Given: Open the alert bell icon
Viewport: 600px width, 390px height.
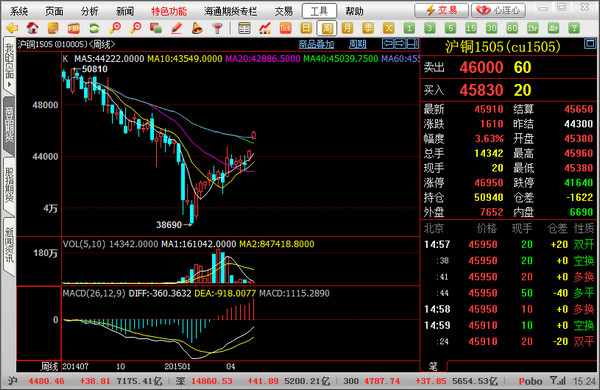Looking at the screenshot, I should click(x=197, y=28).
